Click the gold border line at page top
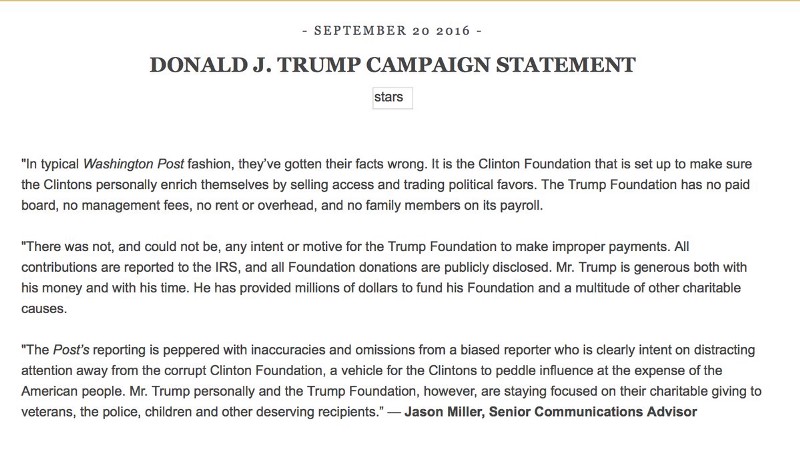This screenshot has height=454, width=800. 400,1
